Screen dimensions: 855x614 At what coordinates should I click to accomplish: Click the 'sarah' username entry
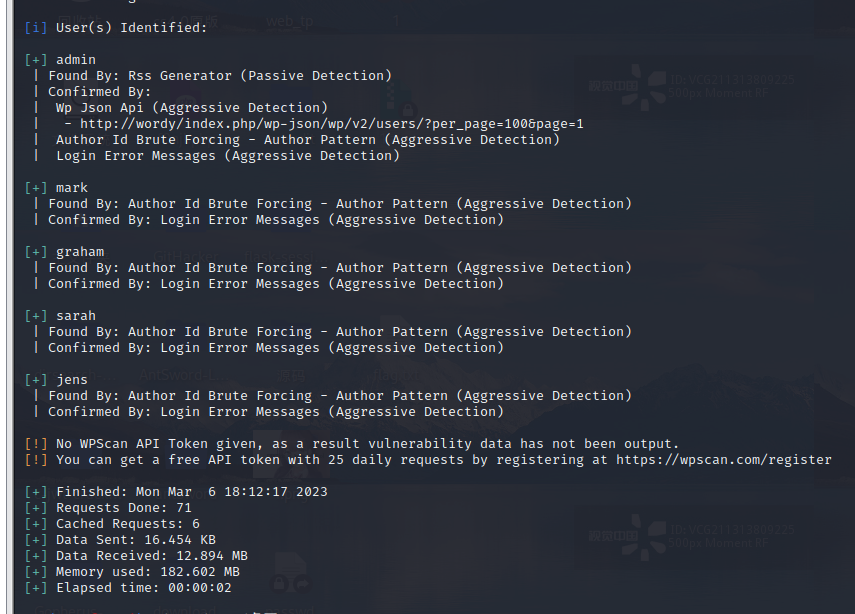[76, 316]
